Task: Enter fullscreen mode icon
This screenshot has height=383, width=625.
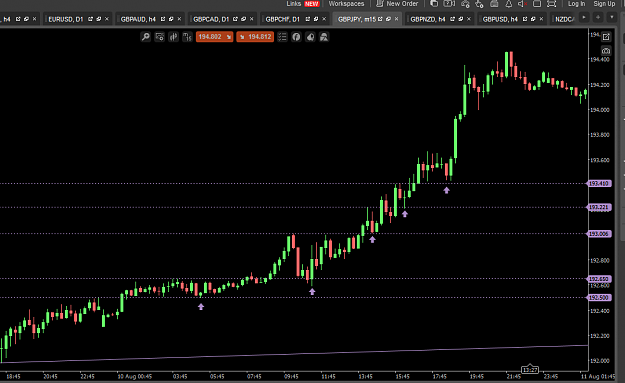Action: [x=551, y=4]
